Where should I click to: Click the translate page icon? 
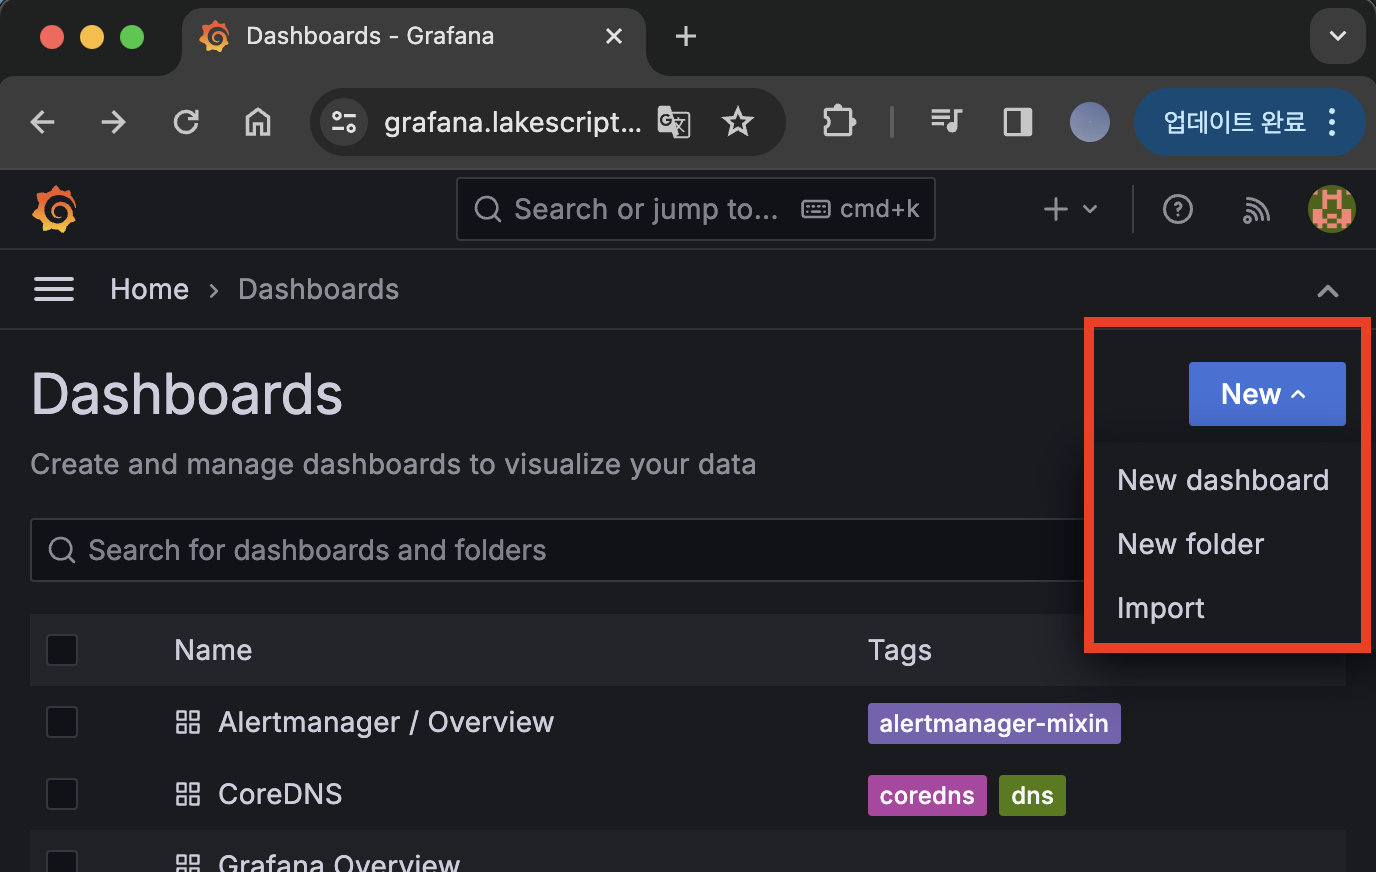point(674,122)
